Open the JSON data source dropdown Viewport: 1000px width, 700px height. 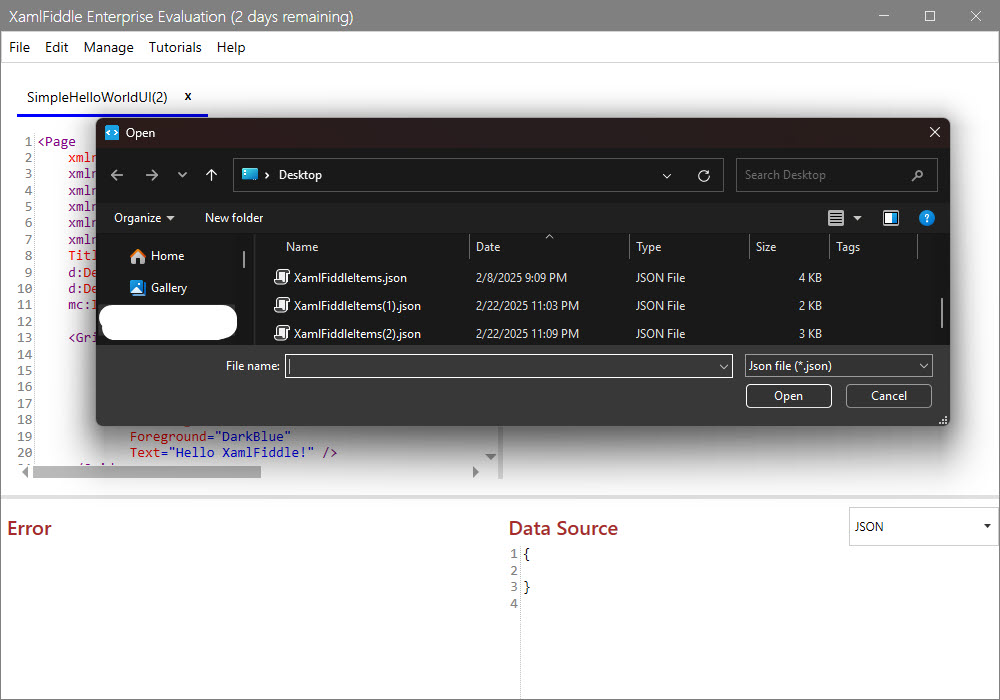(x=923, y=527)
